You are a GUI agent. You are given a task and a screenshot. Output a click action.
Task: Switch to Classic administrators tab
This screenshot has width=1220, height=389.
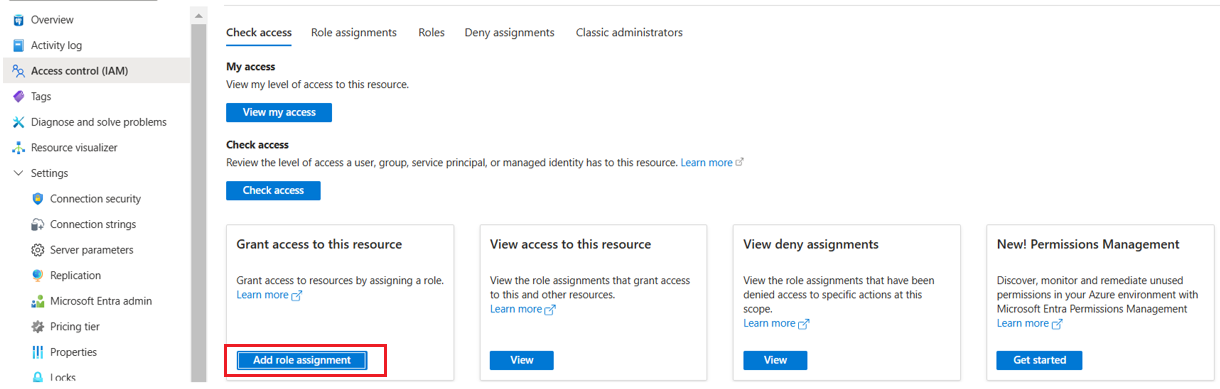[x=629, y=33]
